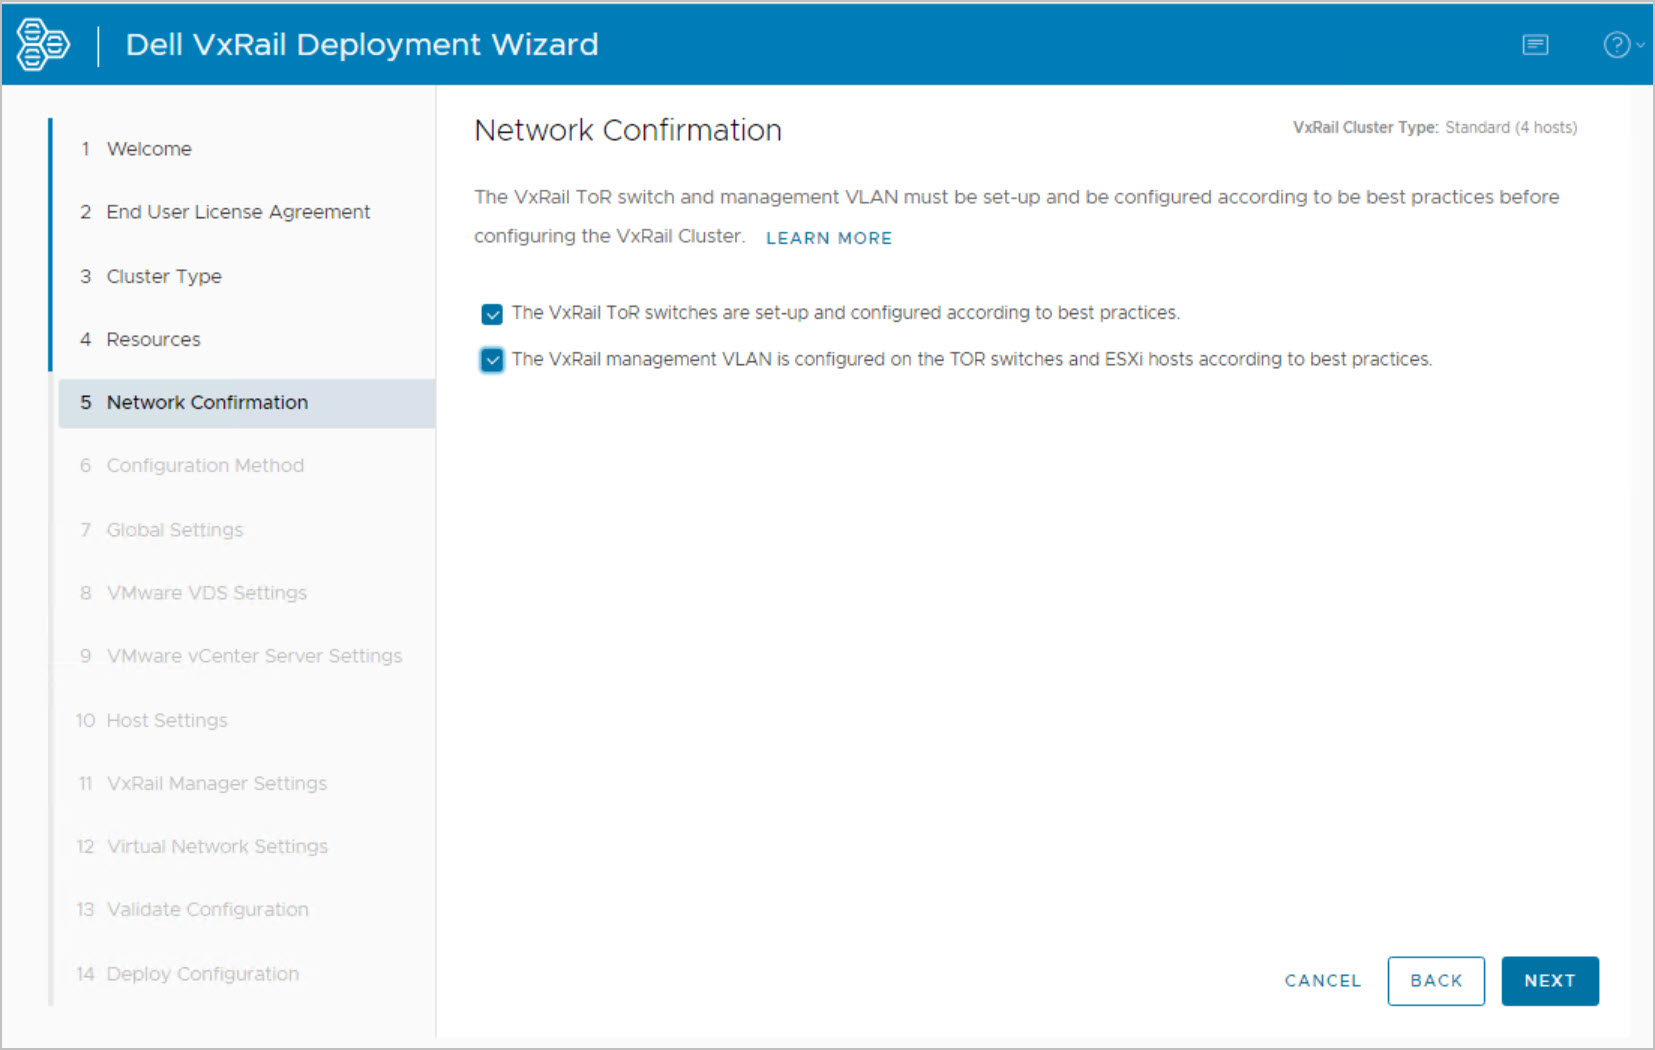Uncheck the ToR switches best practices checkbox
The width and height of the screenshot is (1655, 1050).
[x=492, y=315]
